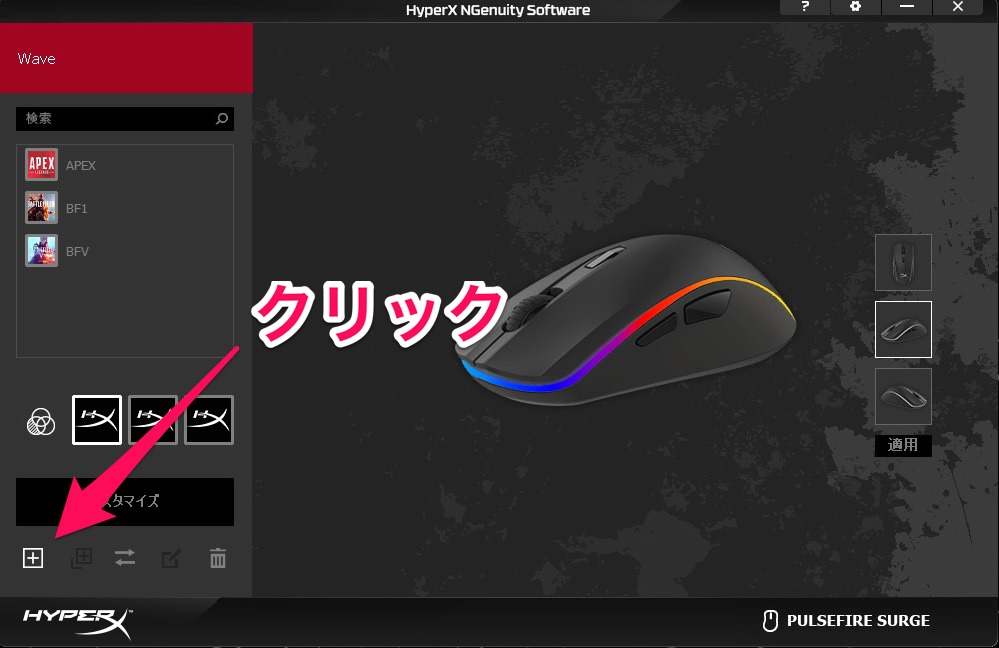Screen dimensions: 999x648
Task: Open the BF1 game profile icon
Action: tap(41, 208)
